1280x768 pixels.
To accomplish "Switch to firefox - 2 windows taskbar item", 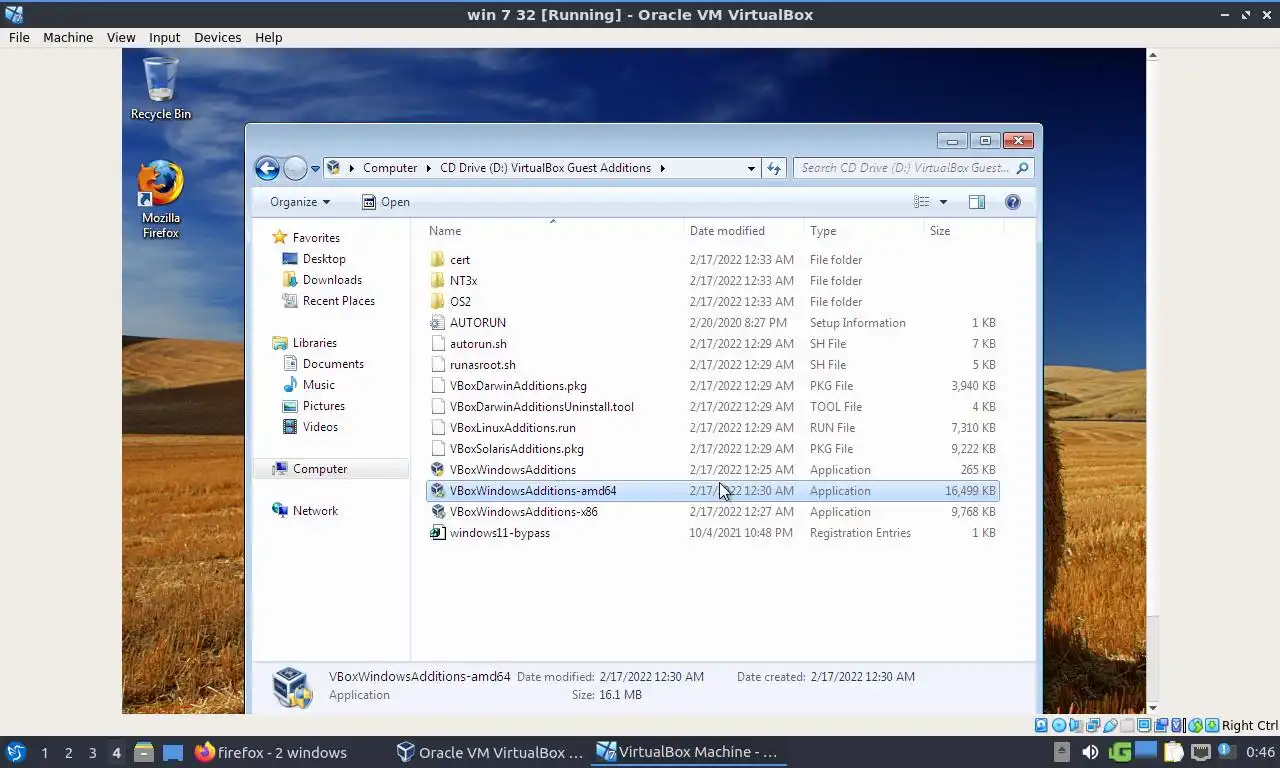I will click(x=272, y=752).
